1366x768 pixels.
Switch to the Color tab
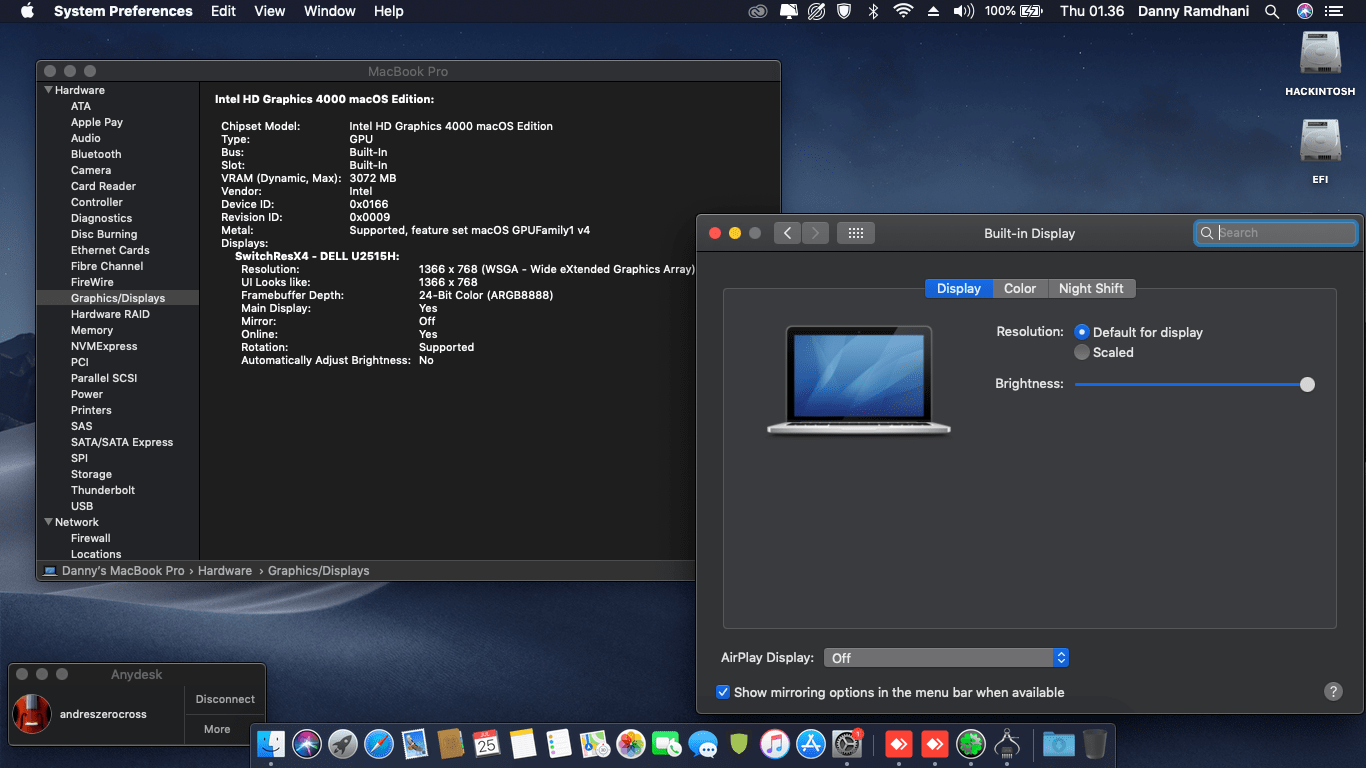1020,288
